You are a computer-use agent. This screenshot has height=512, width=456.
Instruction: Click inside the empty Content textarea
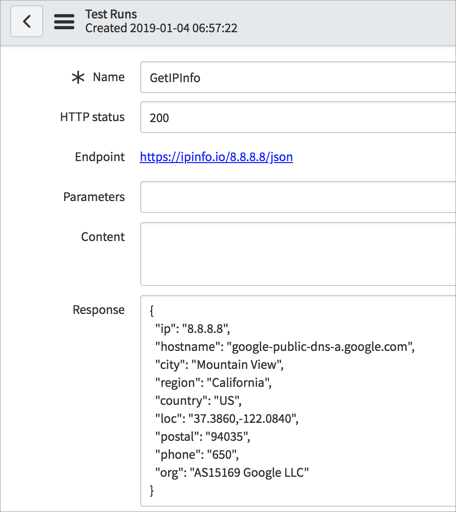coord(298,254)
